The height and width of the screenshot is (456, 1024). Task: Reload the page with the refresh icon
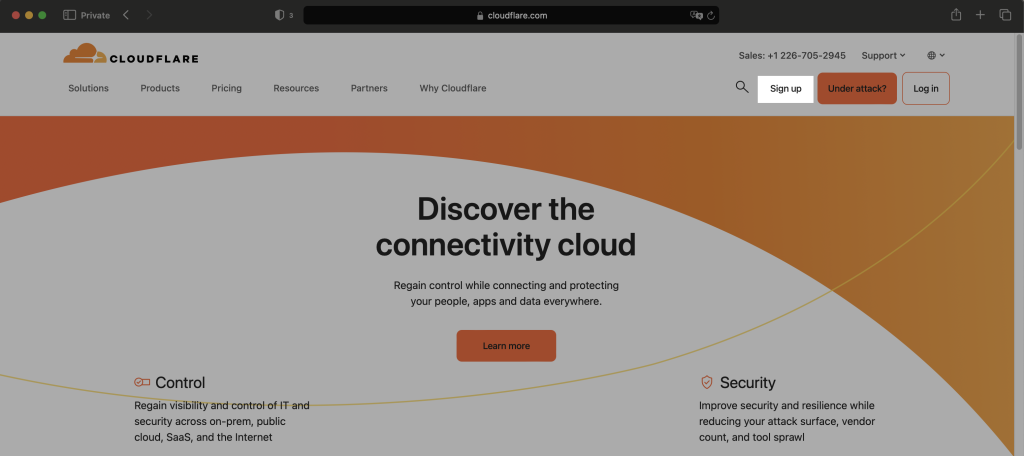pos(711,16)
